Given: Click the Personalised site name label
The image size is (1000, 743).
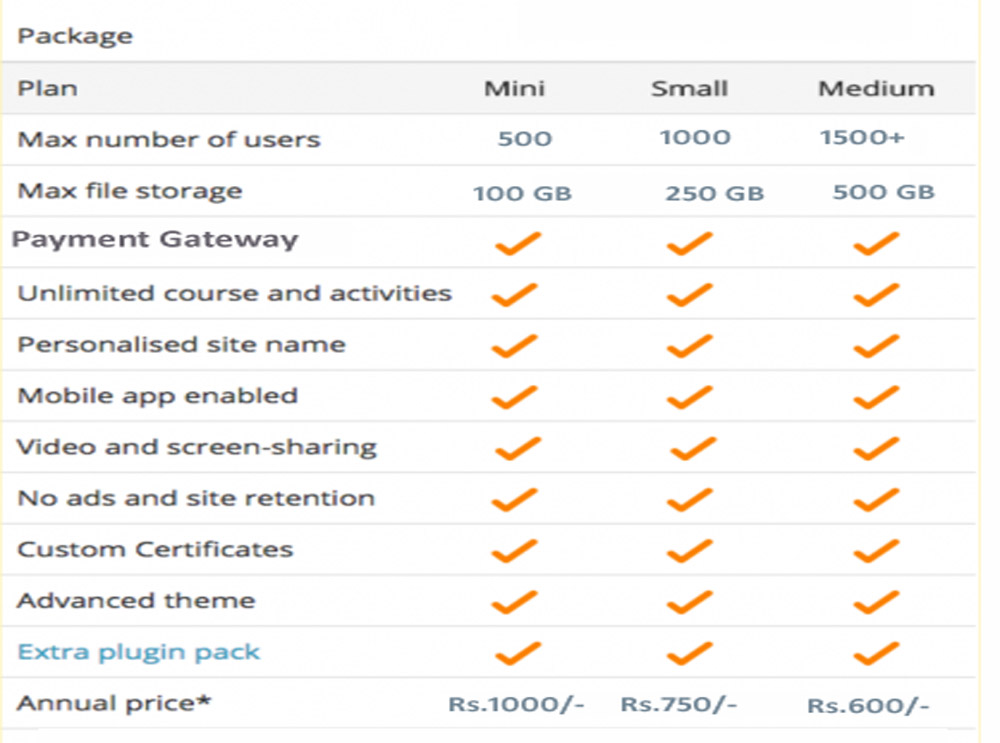Looking at the screenshot, I should (181, 345).
